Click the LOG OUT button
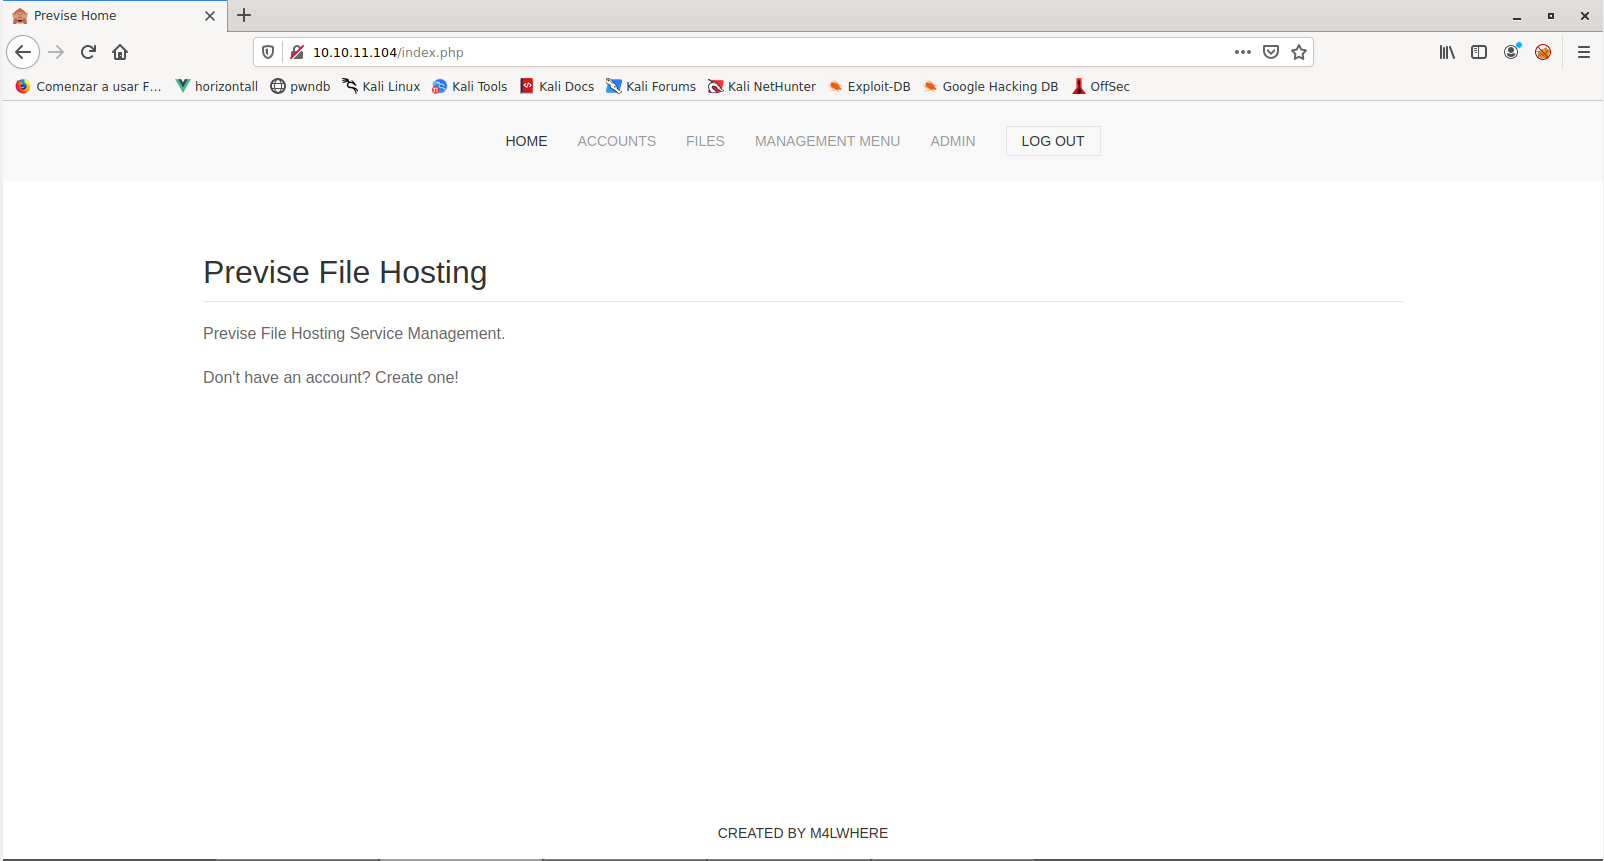 click(1052, 141)
